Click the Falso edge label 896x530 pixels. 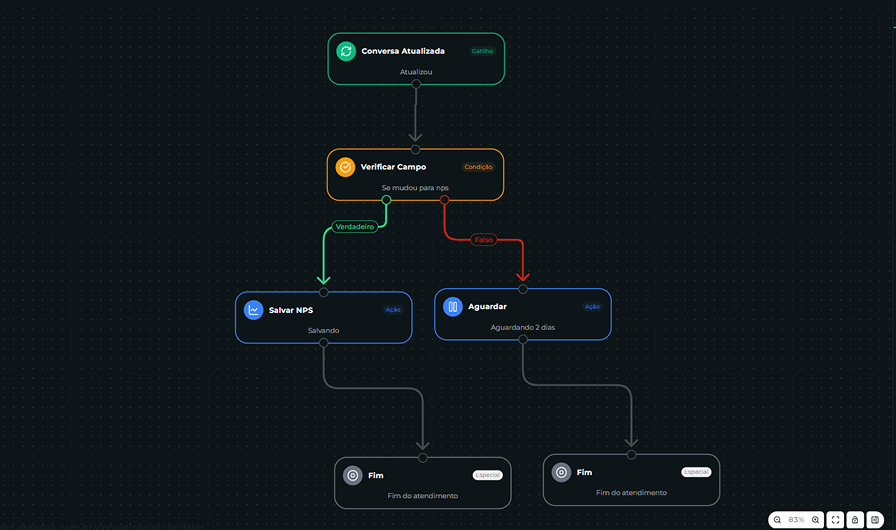483,240
